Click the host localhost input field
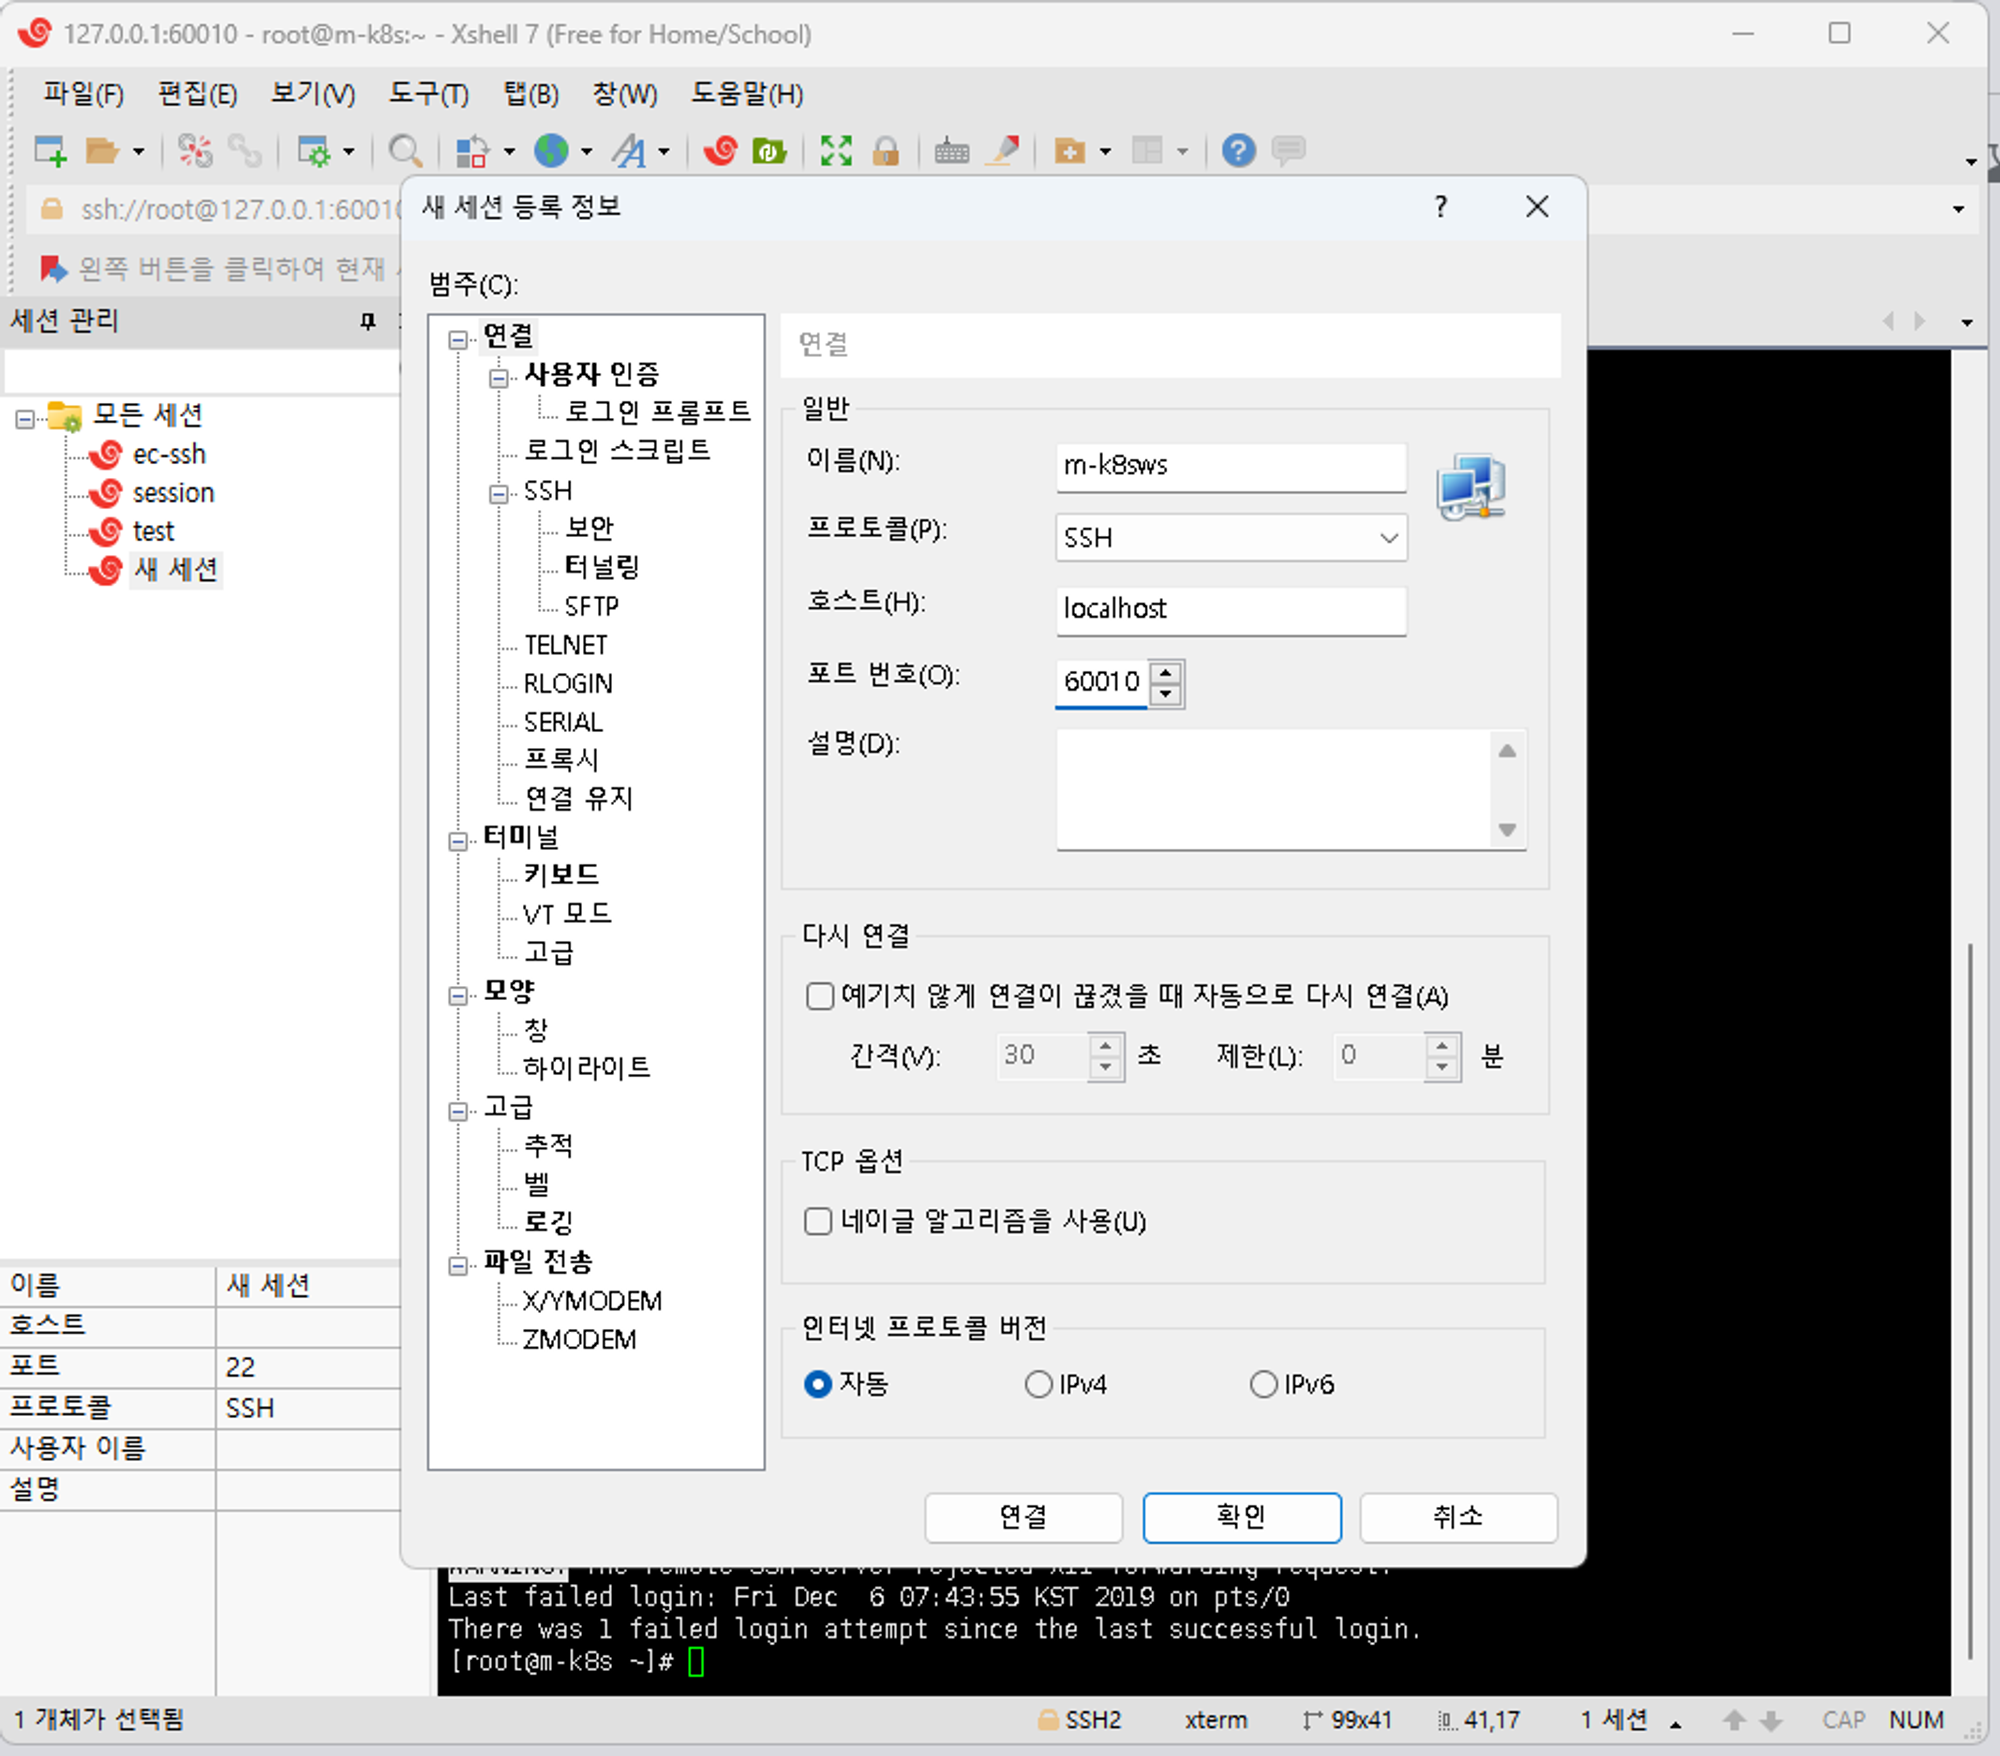Screen dimensions: 2000x1756 tap(1230, 609)
